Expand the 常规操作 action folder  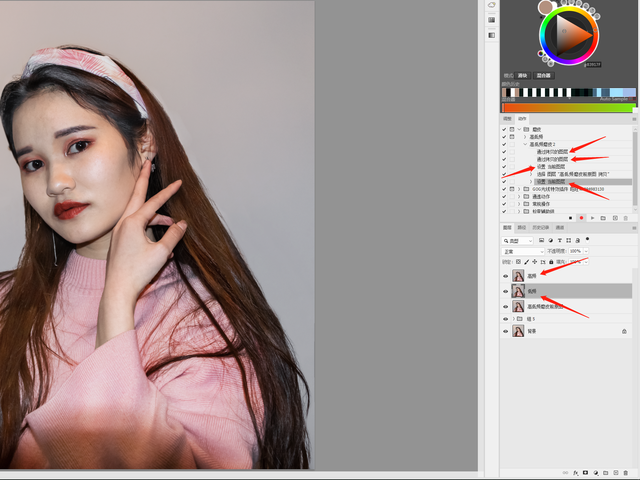[518, 203]
